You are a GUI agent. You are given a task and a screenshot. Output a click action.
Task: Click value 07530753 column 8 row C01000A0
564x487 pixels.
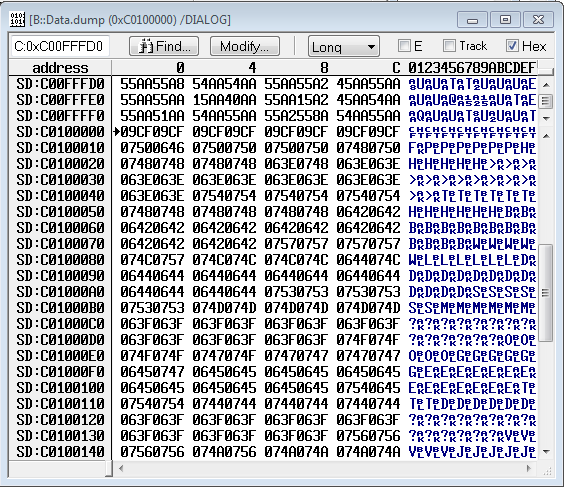point(296,292)
